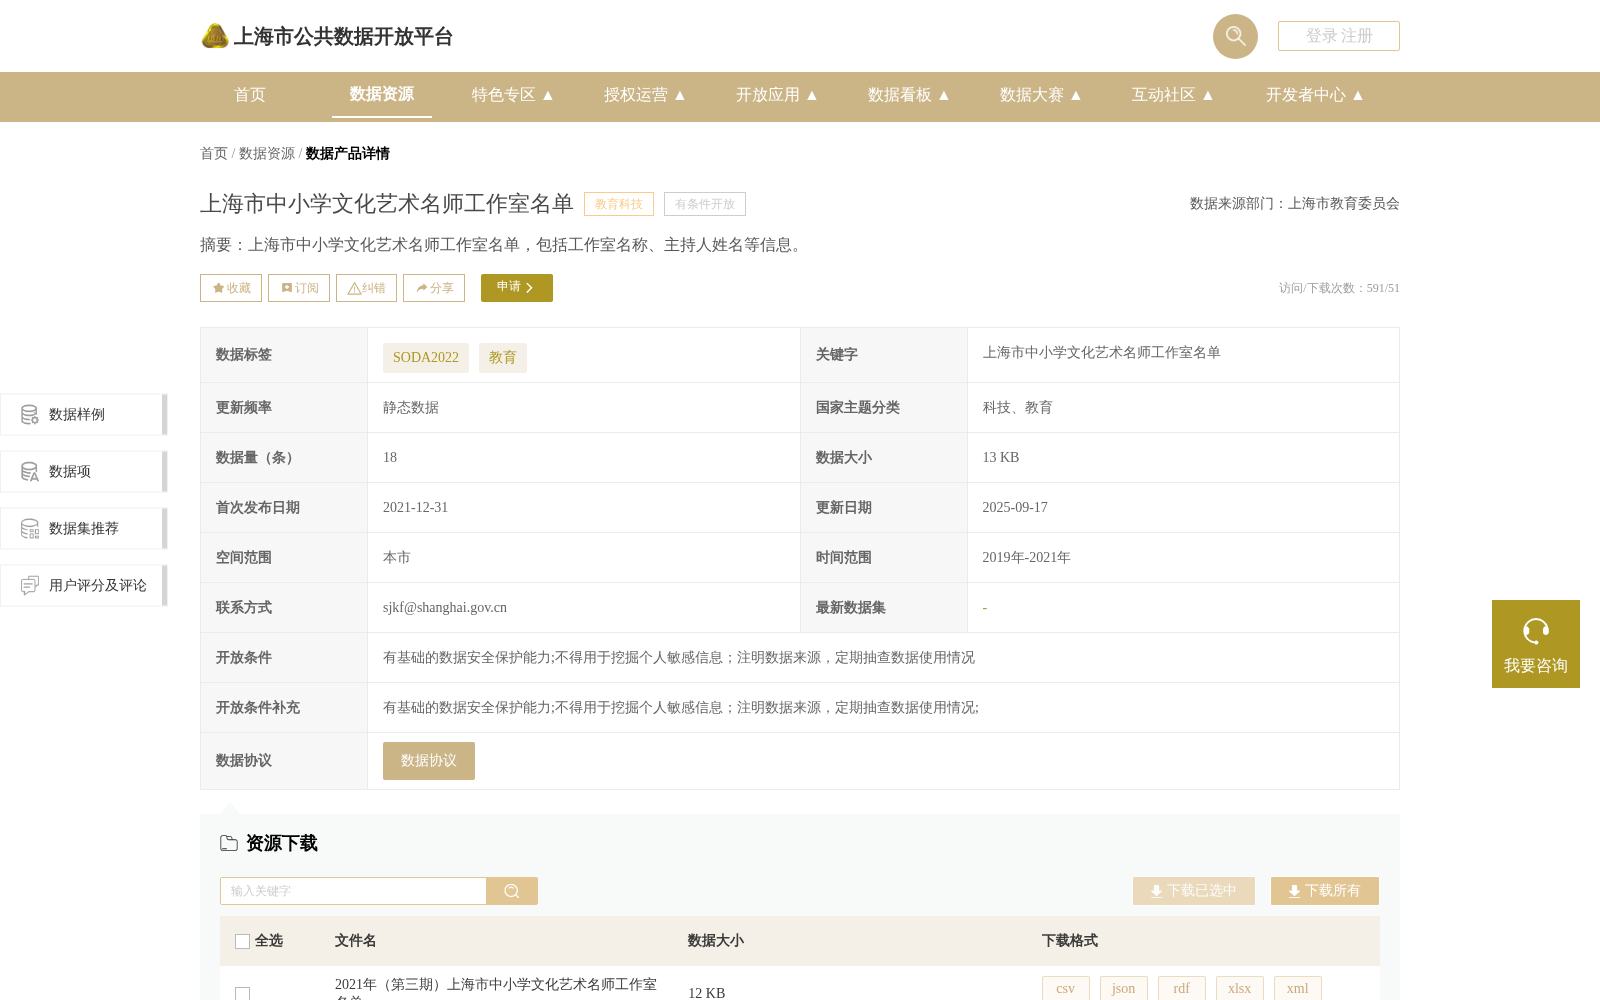The image size is (1600, 1000).
Task: Download the file in xml format
Action: pos(1298,988)
